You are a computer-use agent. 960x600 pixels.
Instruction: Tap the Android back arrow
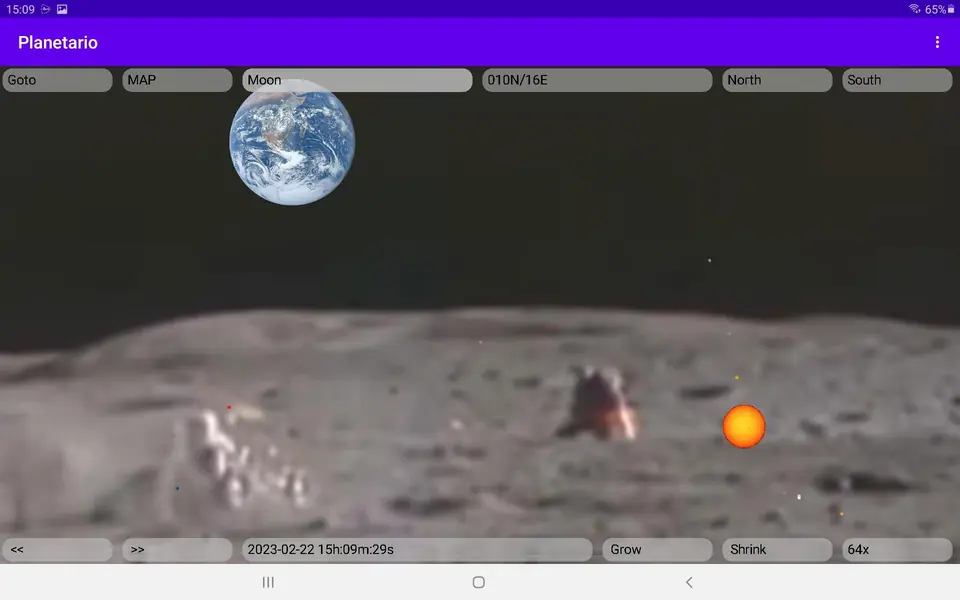click(x=689, y=582)
